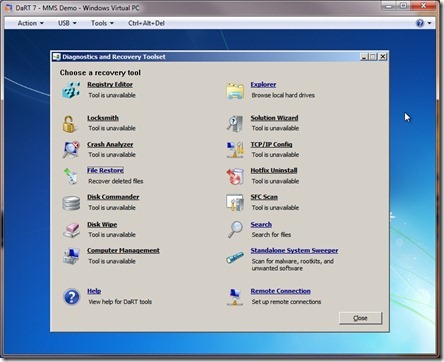
Task: Click the blue Help question mark icon
Action: [71, 297]
